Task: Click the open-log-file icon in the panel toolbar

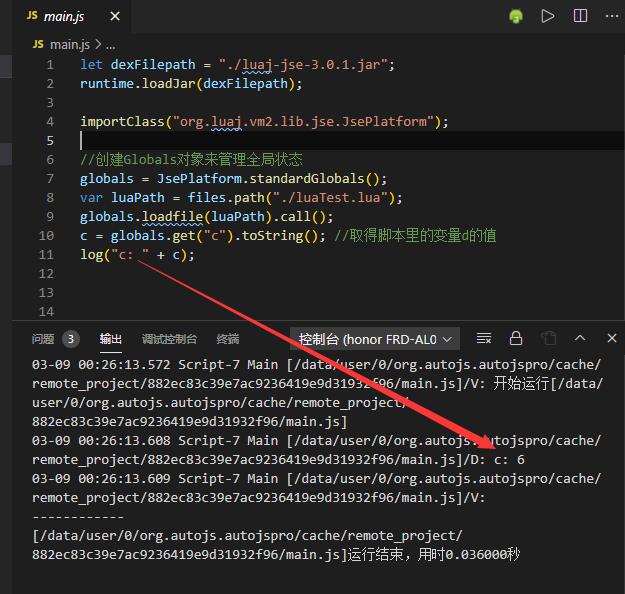Action: click(x=548, y=338)
